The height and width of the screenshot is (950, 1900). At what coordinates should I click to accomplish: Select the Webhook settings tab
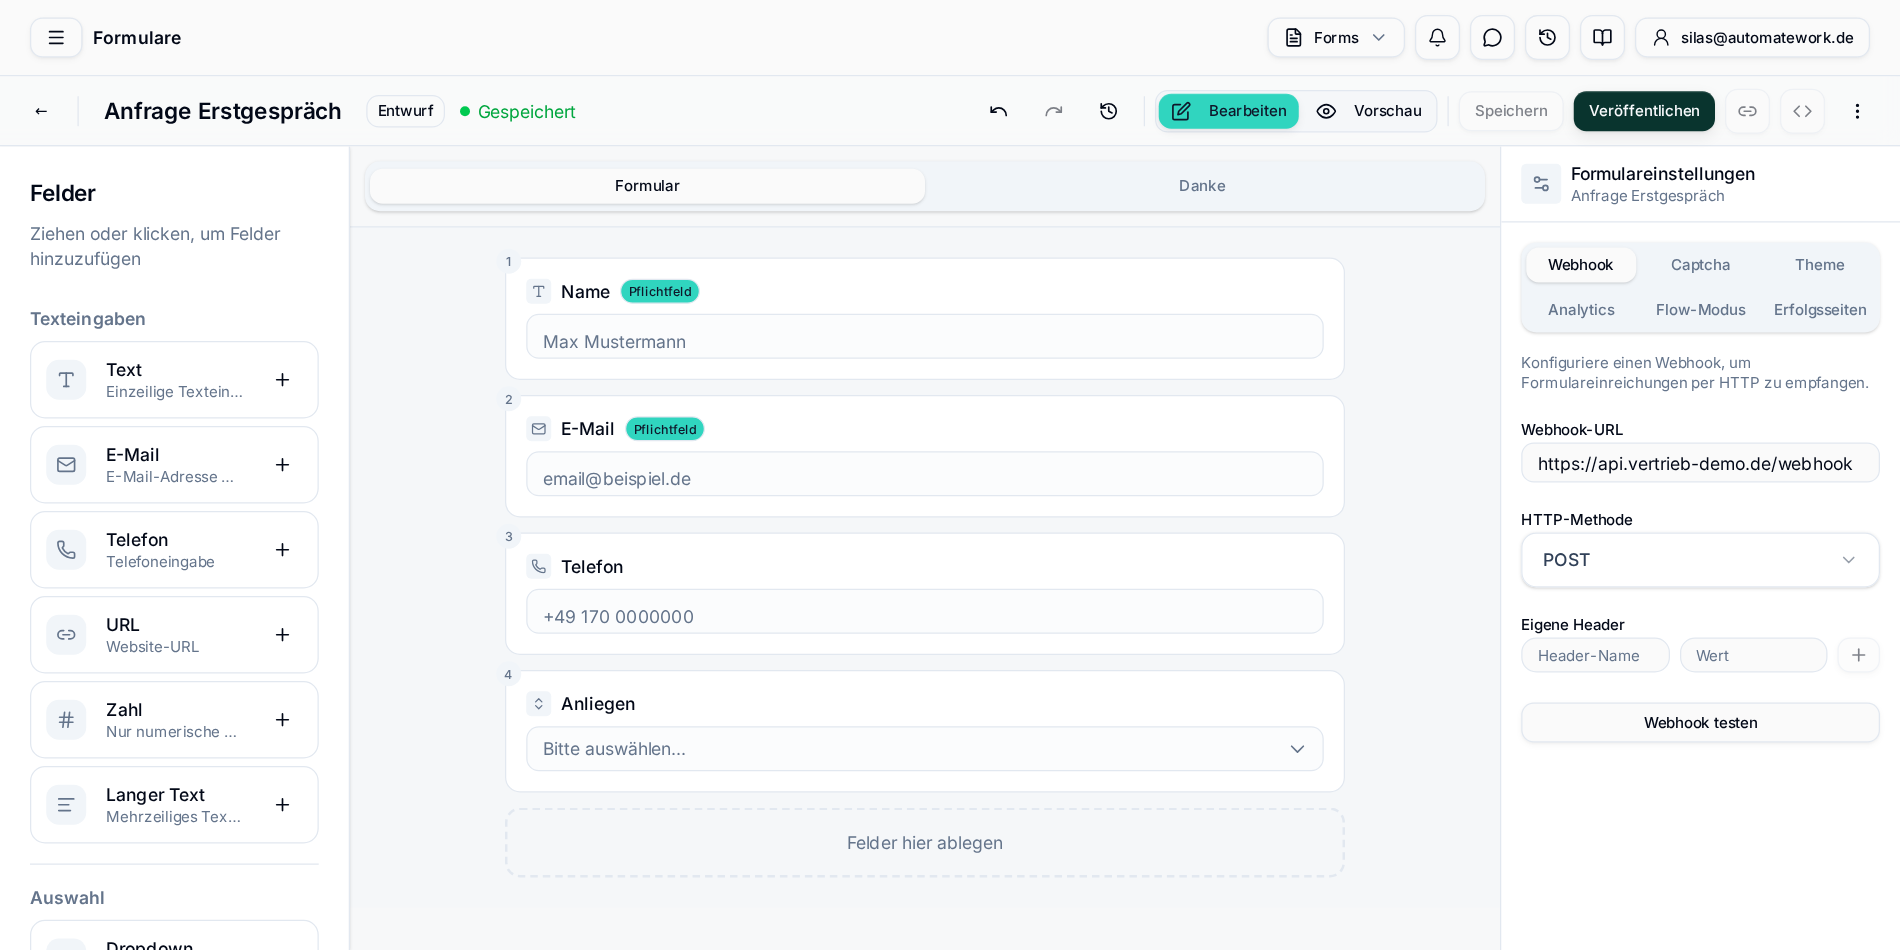point(1581,265)
